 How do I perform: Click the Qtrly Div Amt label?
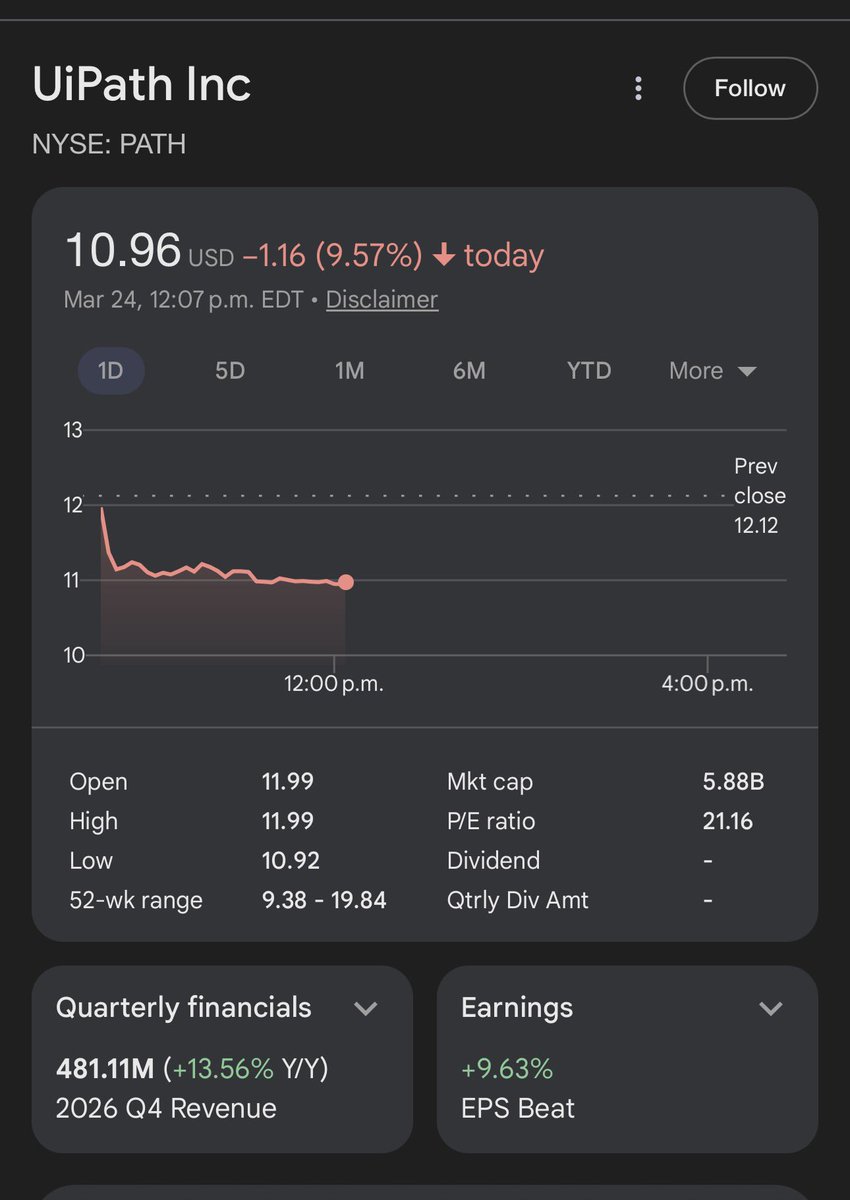point(518,900)
